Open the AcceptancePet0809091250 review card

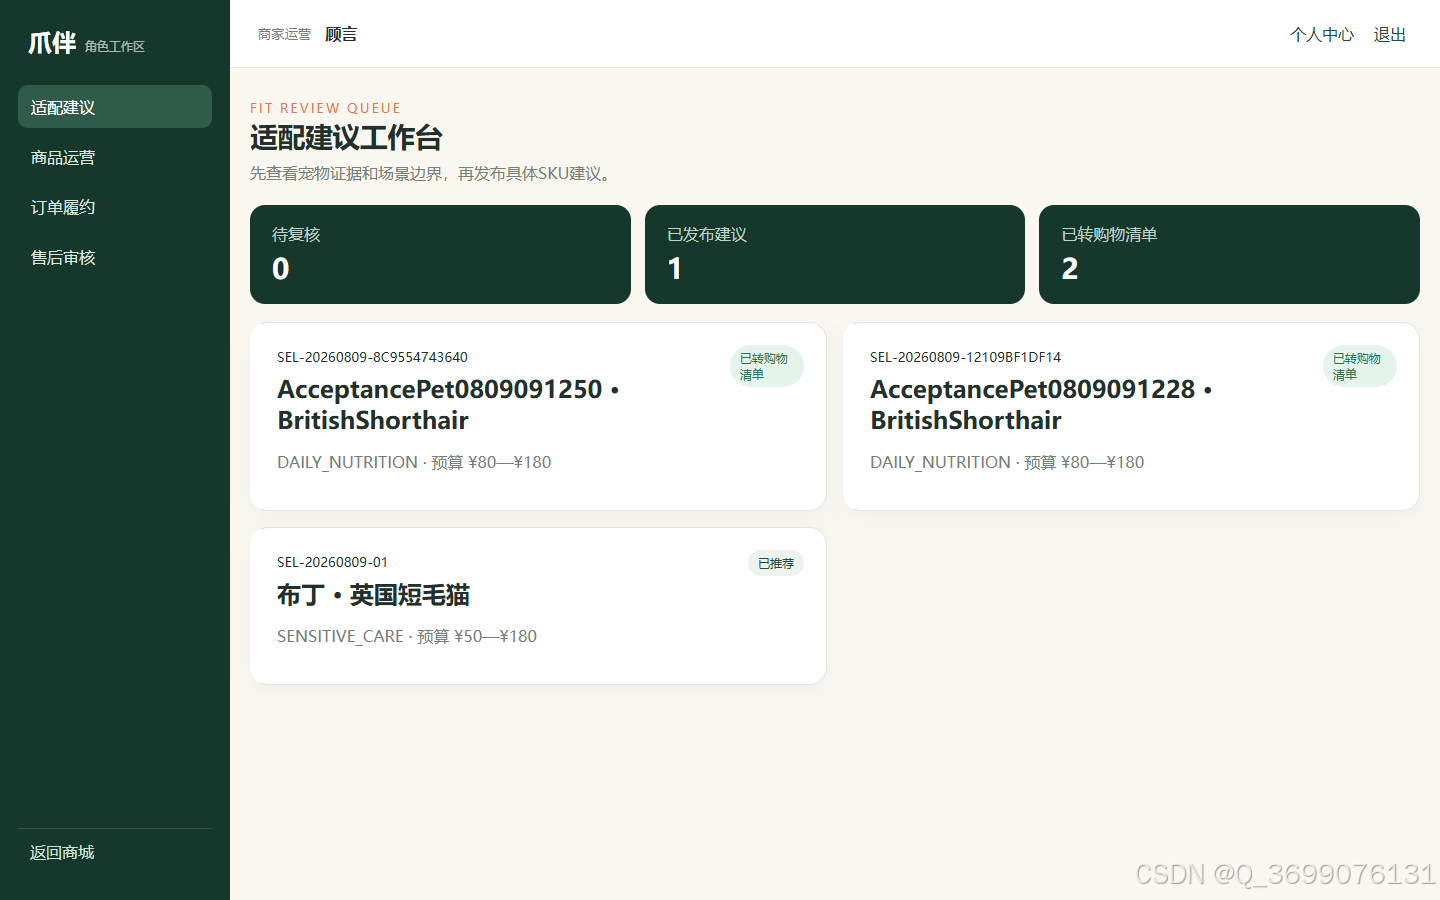tap(538, 416)
